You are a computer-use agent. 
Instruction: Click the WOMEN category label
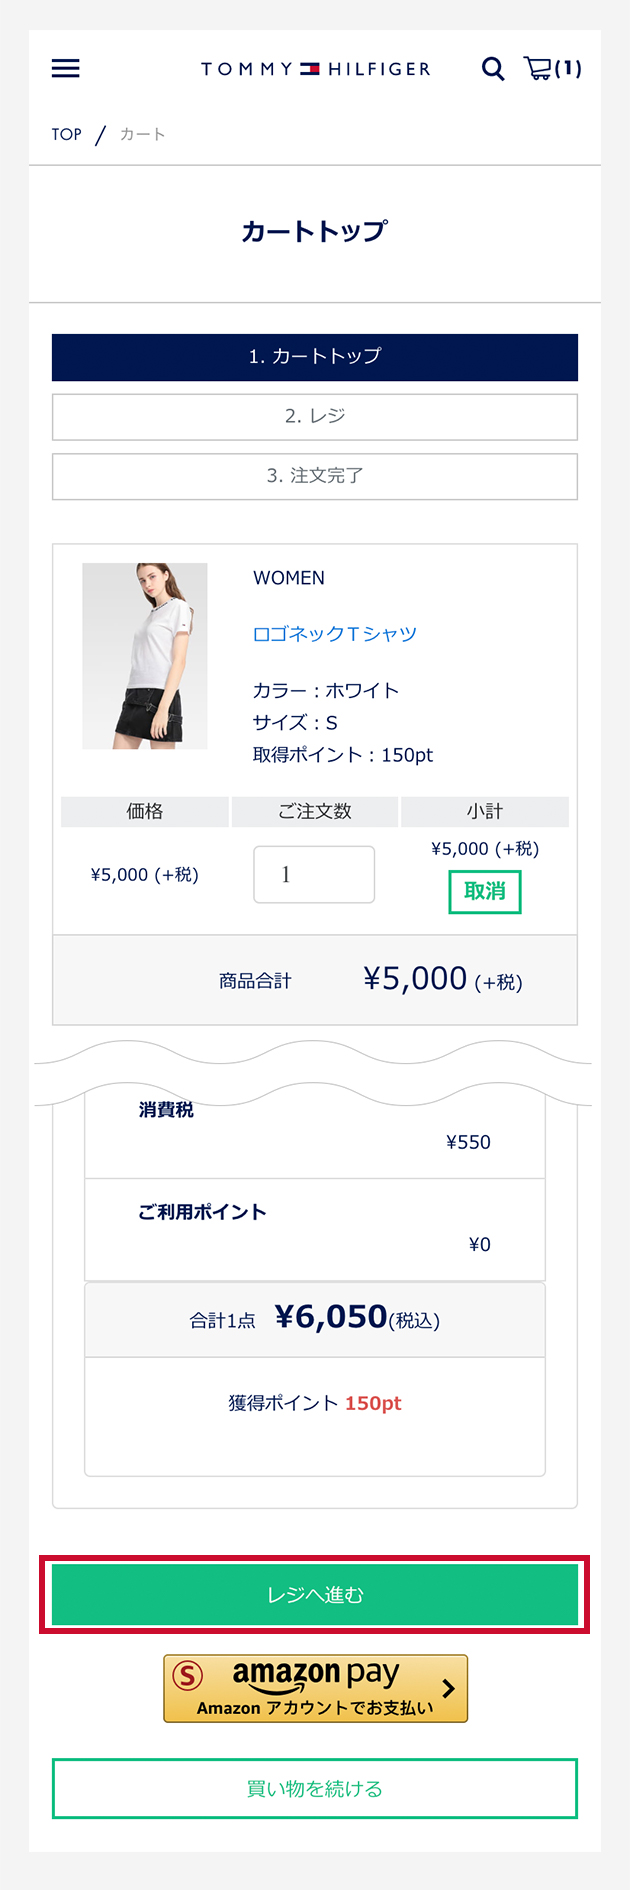(289, 578)
